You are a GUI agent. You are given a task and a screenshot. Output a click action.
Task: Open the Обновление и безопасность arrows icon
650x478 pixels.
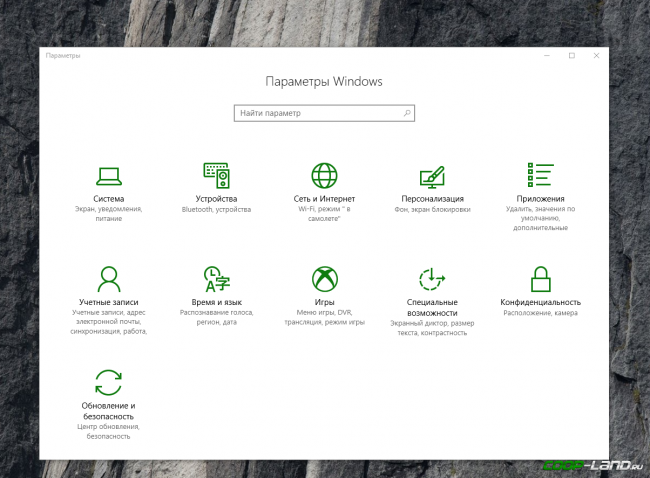click(109, 382)
